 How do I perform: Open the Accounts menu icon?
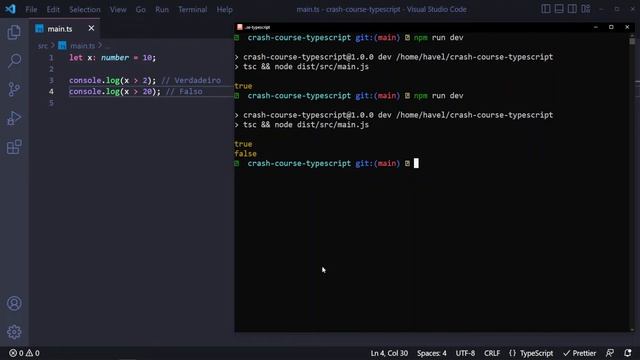click(x=14, y=303)
